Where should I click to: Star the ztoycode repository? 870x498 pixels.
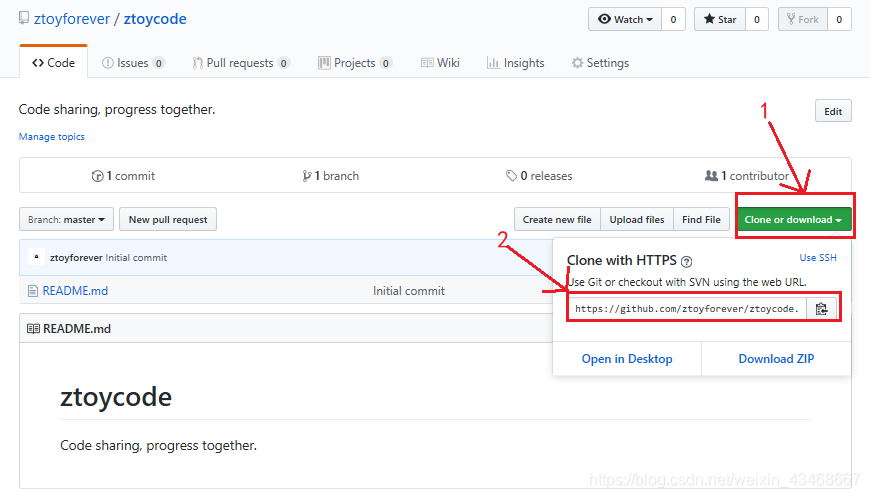tap(720, 19)
